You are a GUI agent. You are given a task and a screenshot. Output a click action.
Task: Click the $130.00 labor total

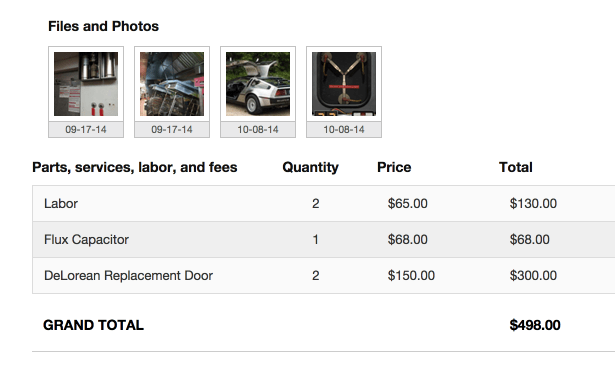tap(533, 204)
